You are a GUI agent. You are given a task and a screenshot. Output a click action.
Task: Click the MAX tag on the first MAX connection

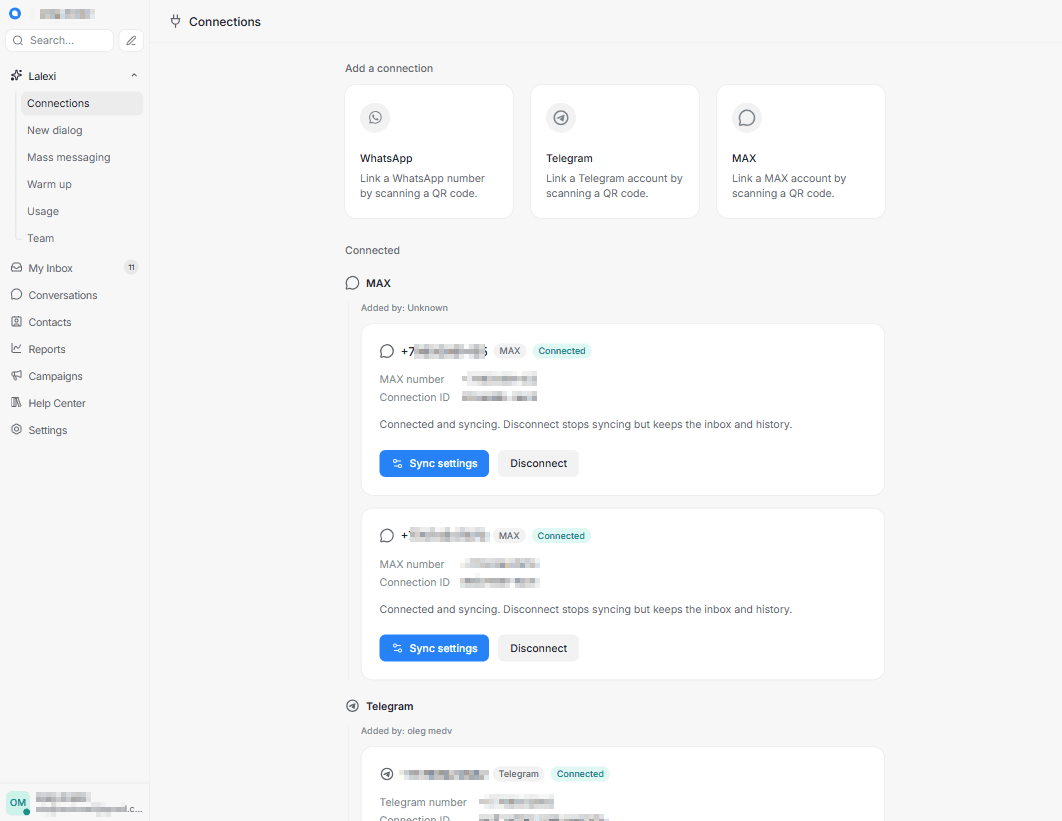tap(510, 351)
